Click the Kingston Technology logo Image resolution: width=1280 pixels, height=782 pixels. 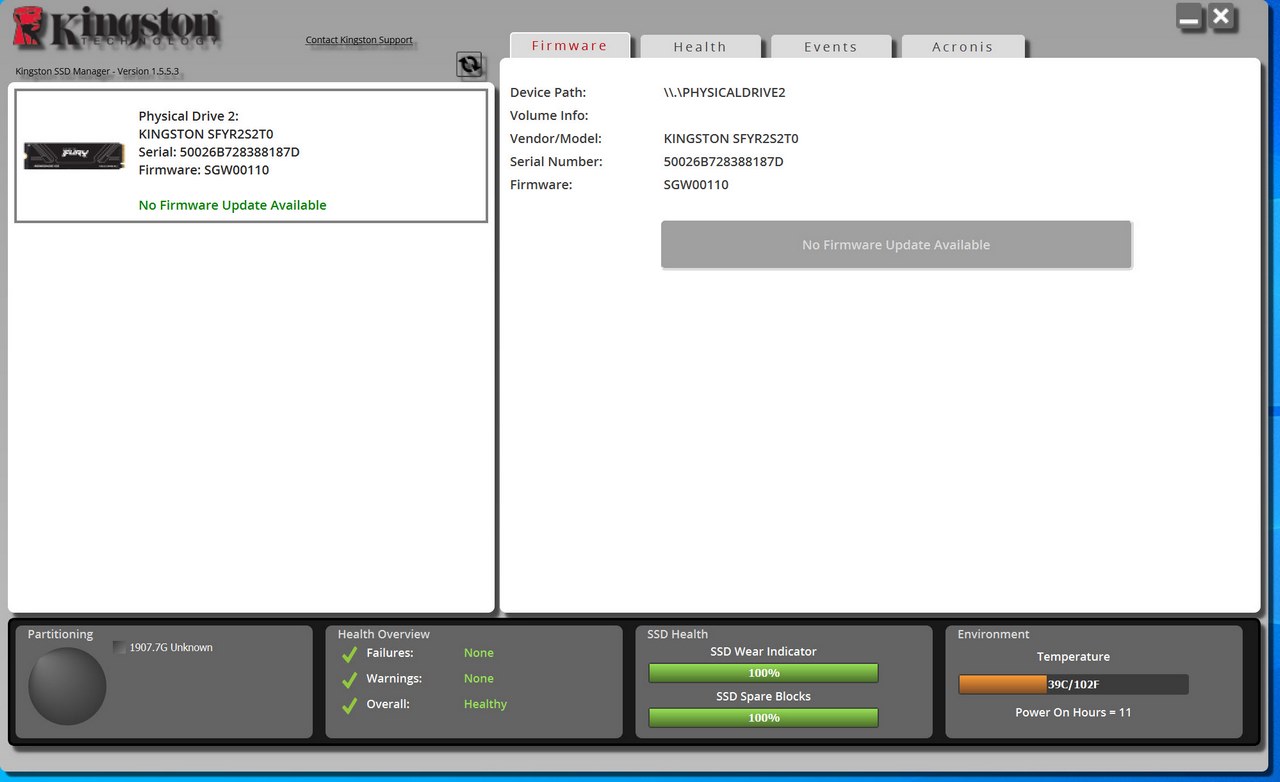115,29
